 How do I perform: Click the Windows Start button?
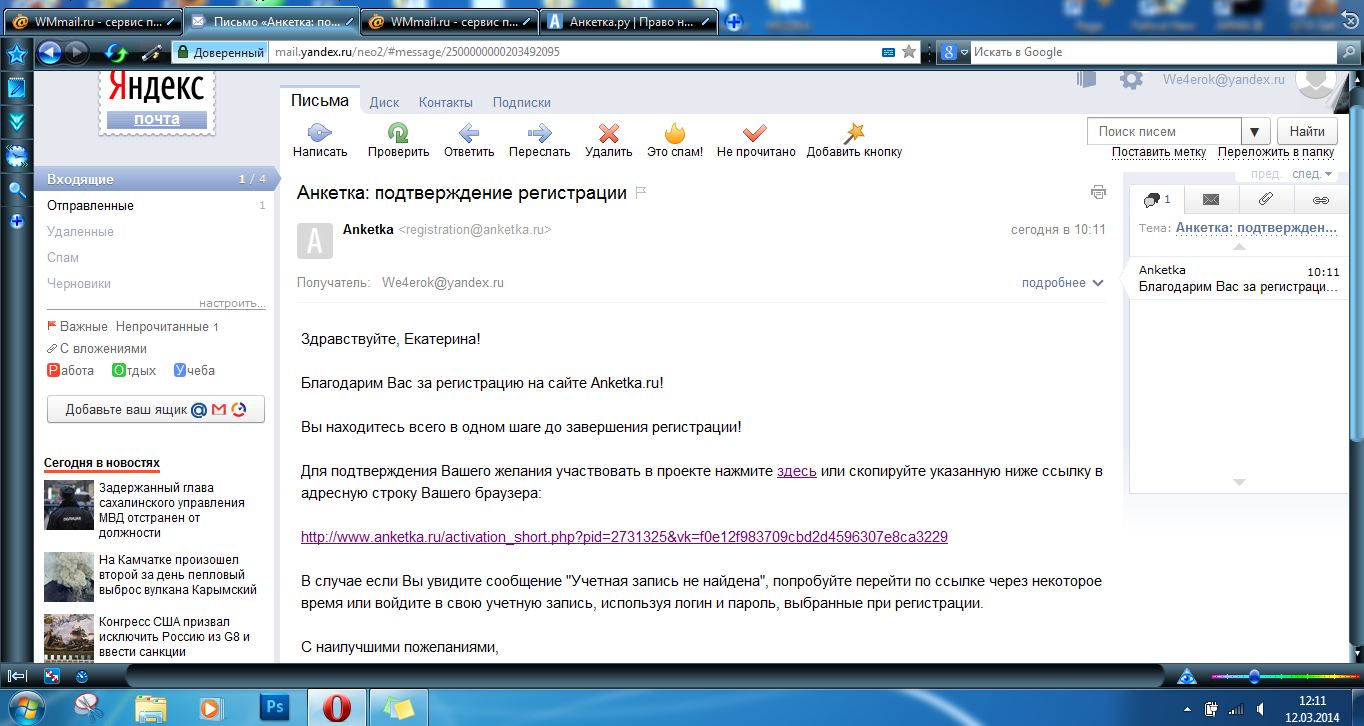coord(27,706)
